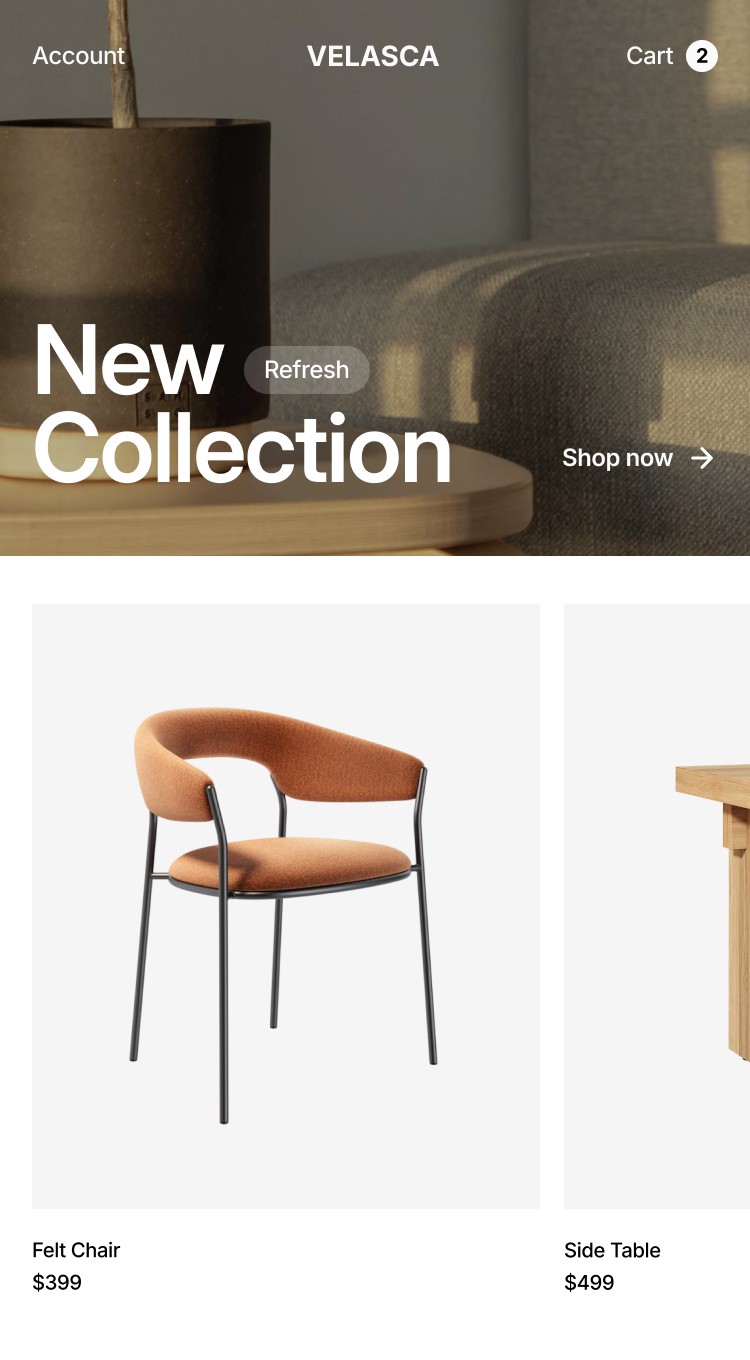Click the Felt Chair product name

[x=76, y=1250]
